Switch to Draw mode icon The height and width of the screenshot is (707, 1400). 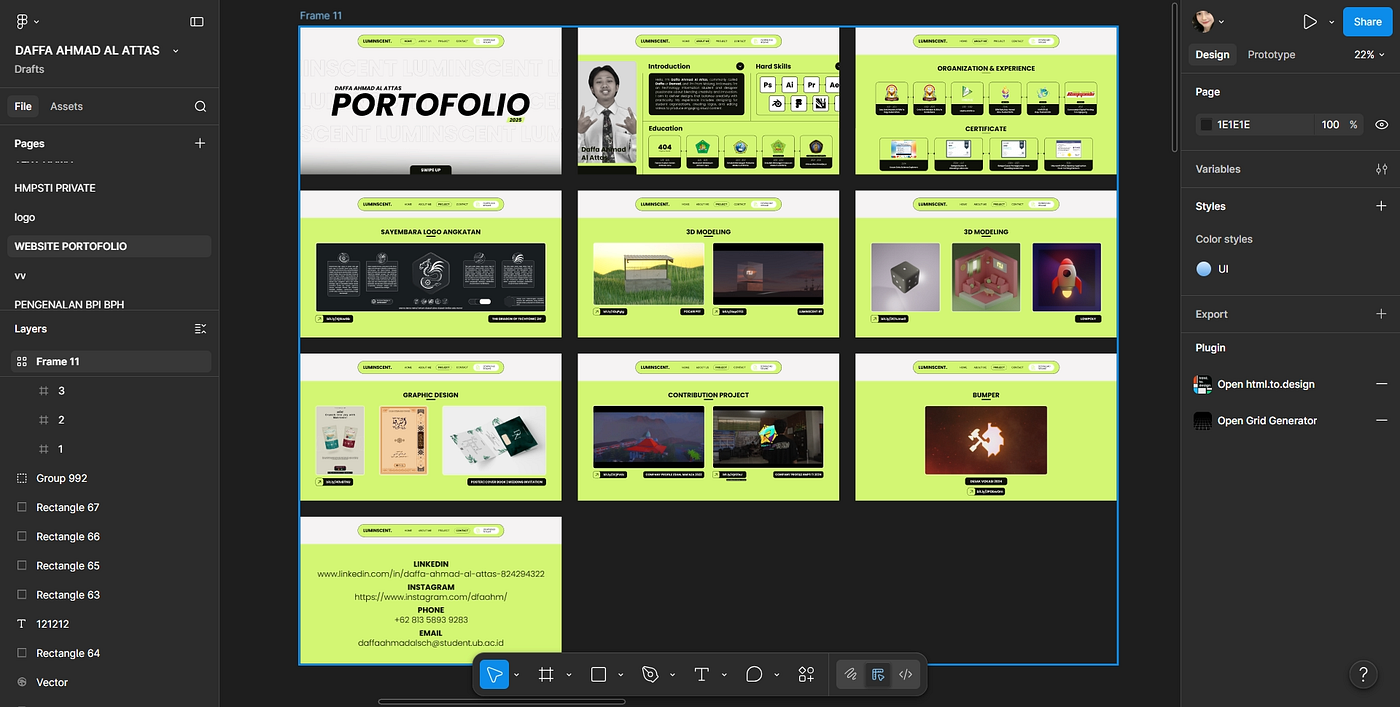pyautogui.click(x=850, y=675)
